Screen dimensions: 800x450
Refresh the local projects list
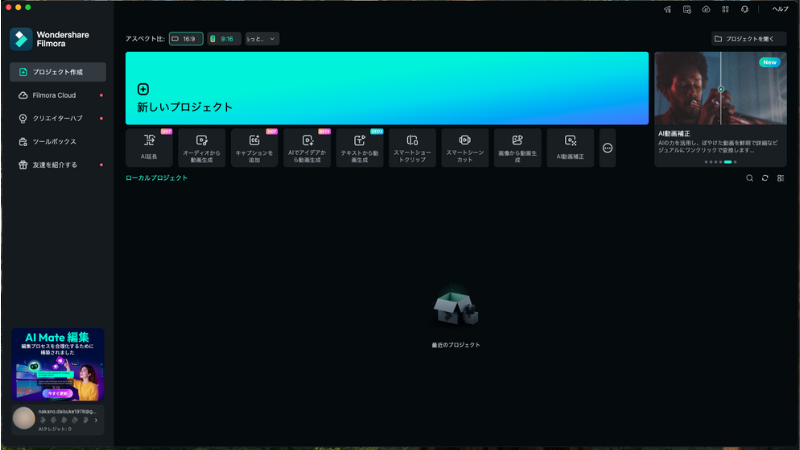[765, 178]
